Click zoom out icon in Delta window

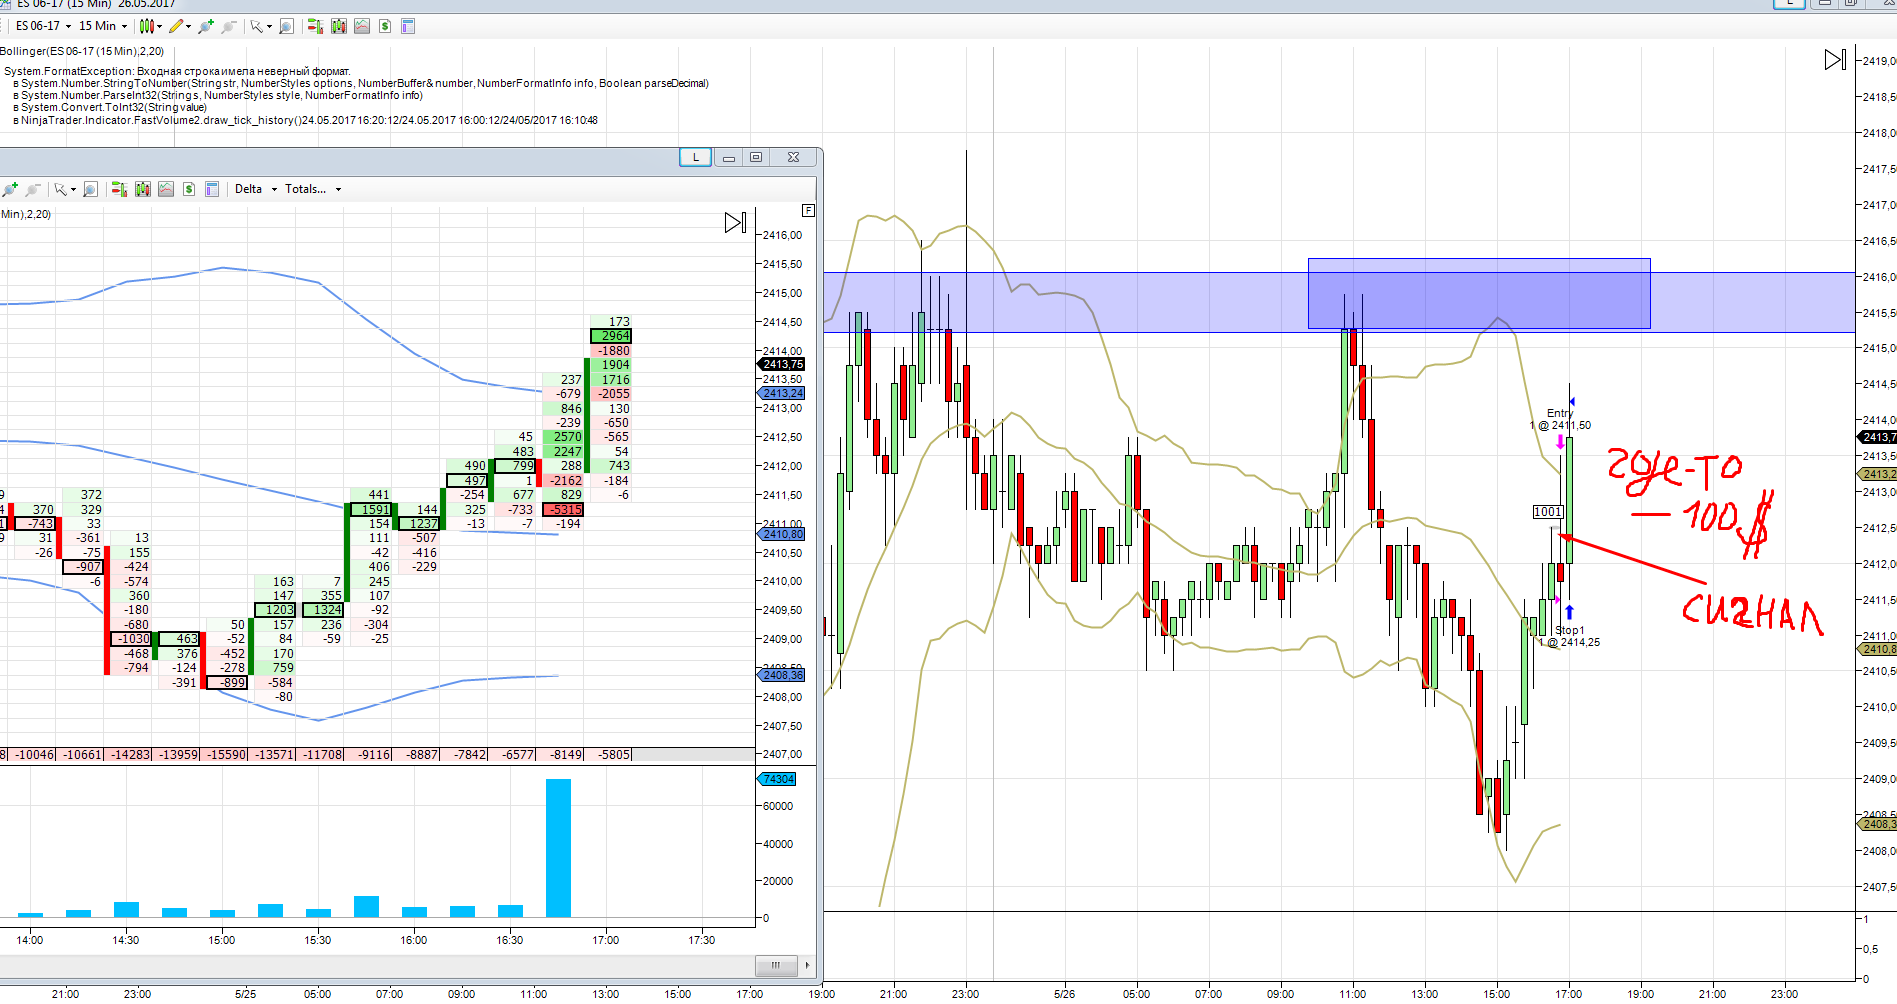(x=33, y=189)
